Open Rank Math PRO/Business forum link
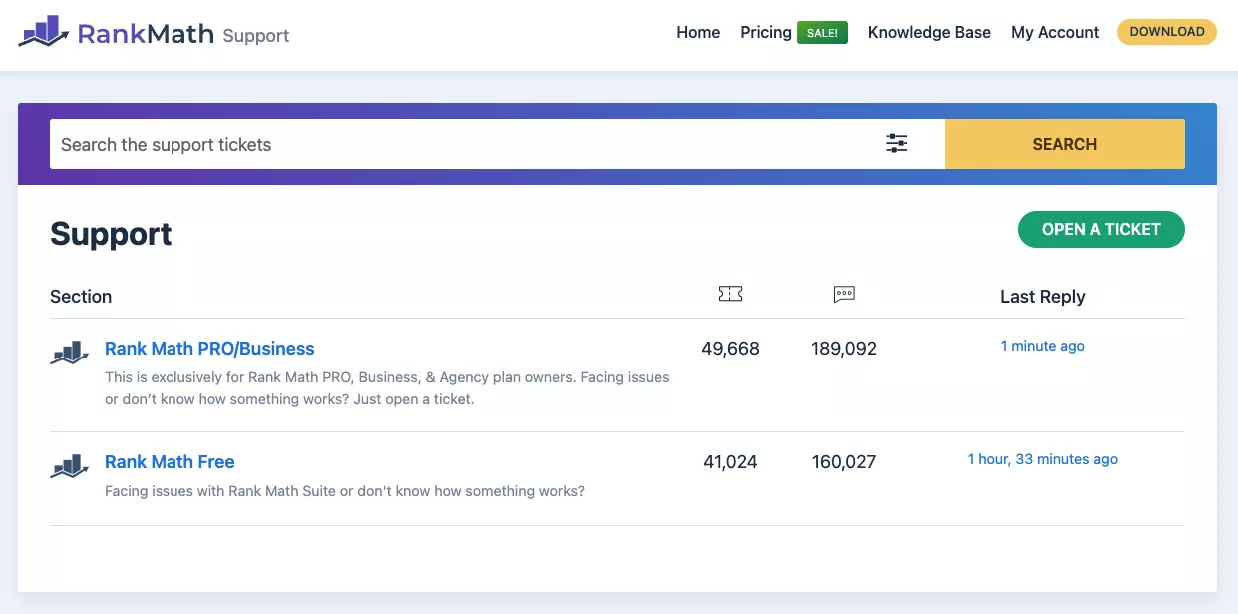1238x614 pixels. [209, 349]
